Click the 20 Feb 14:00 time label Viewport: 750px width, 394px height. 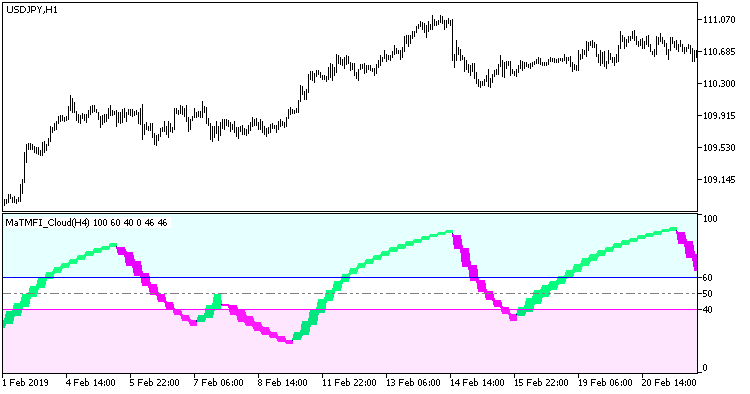click(x=669, y=383)
